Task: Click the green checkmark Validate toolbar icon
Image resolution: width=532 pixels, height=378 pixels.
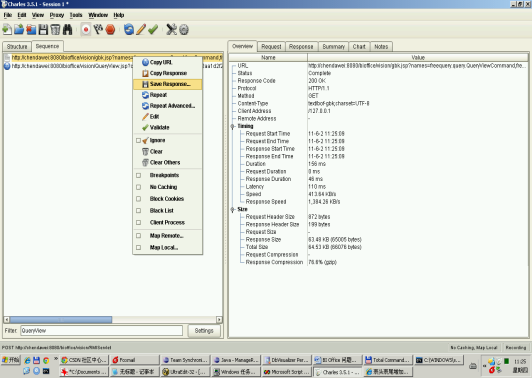Action: tap(153, 30)
